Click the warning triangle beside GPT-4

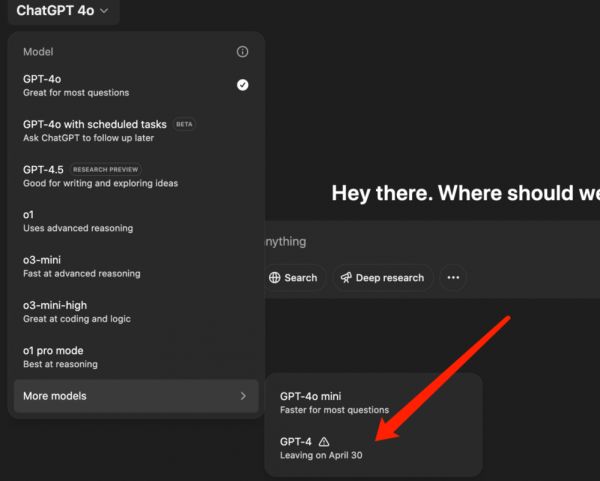tap(323, 441)
